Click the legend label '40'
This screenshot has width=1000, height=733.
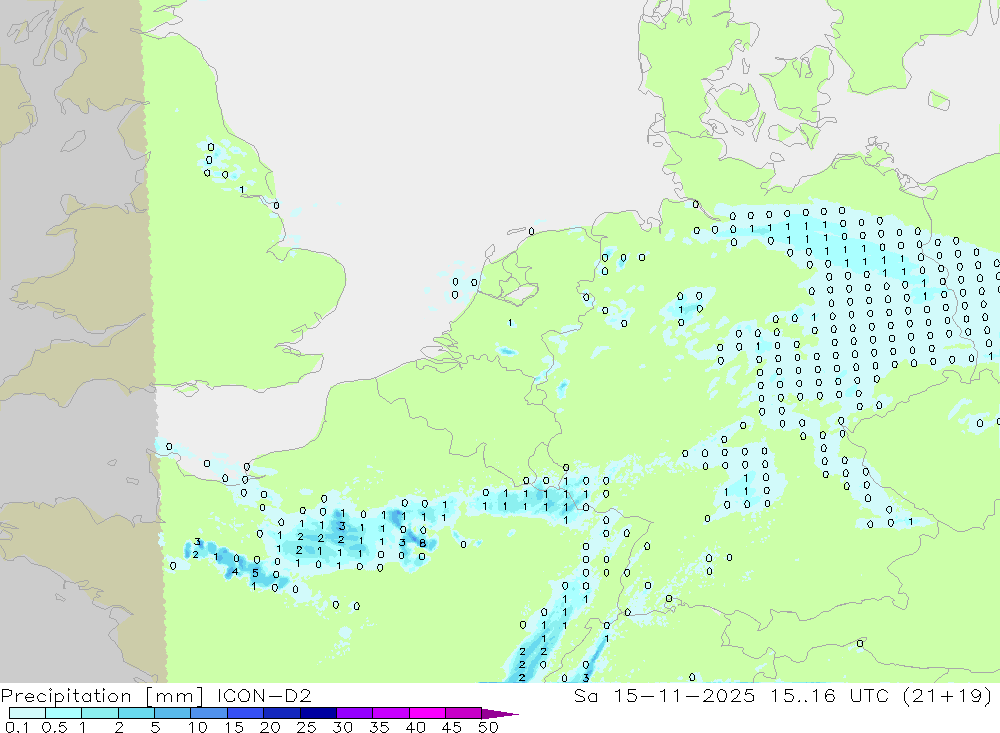point(415,727)
